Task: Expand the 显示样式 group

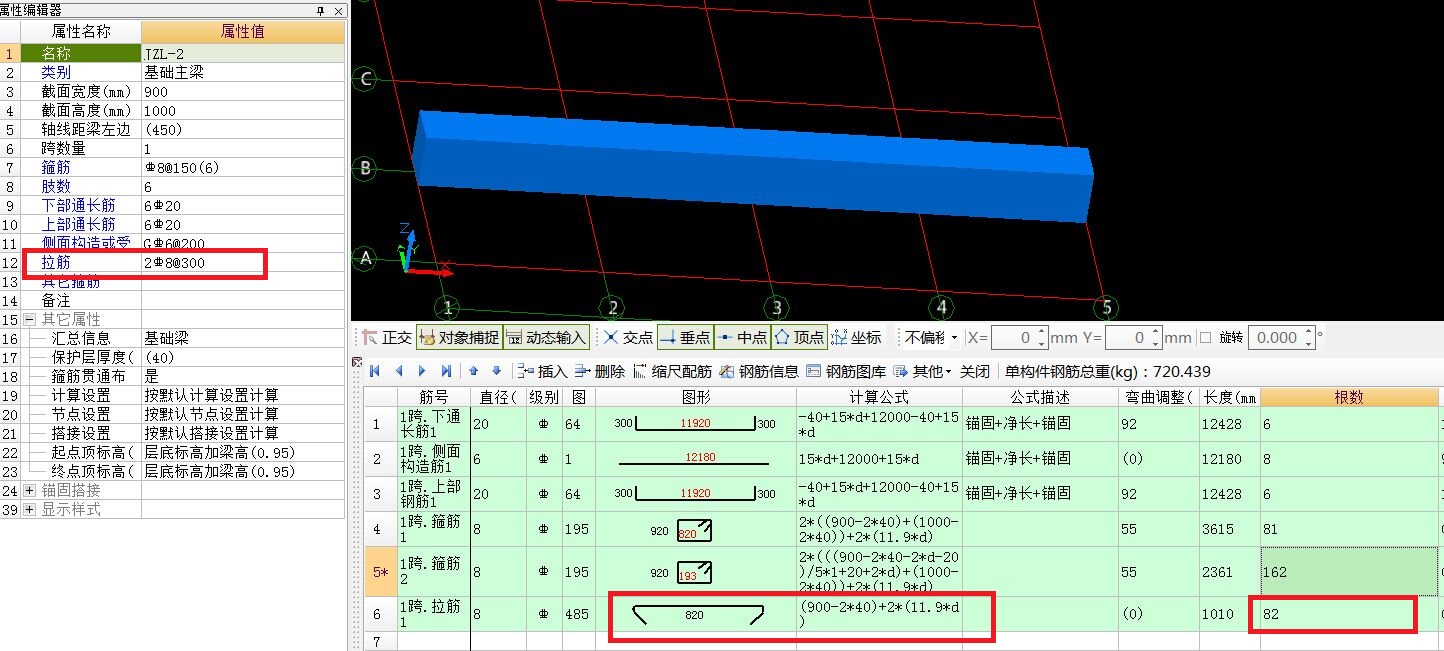Action: point(29,509)
